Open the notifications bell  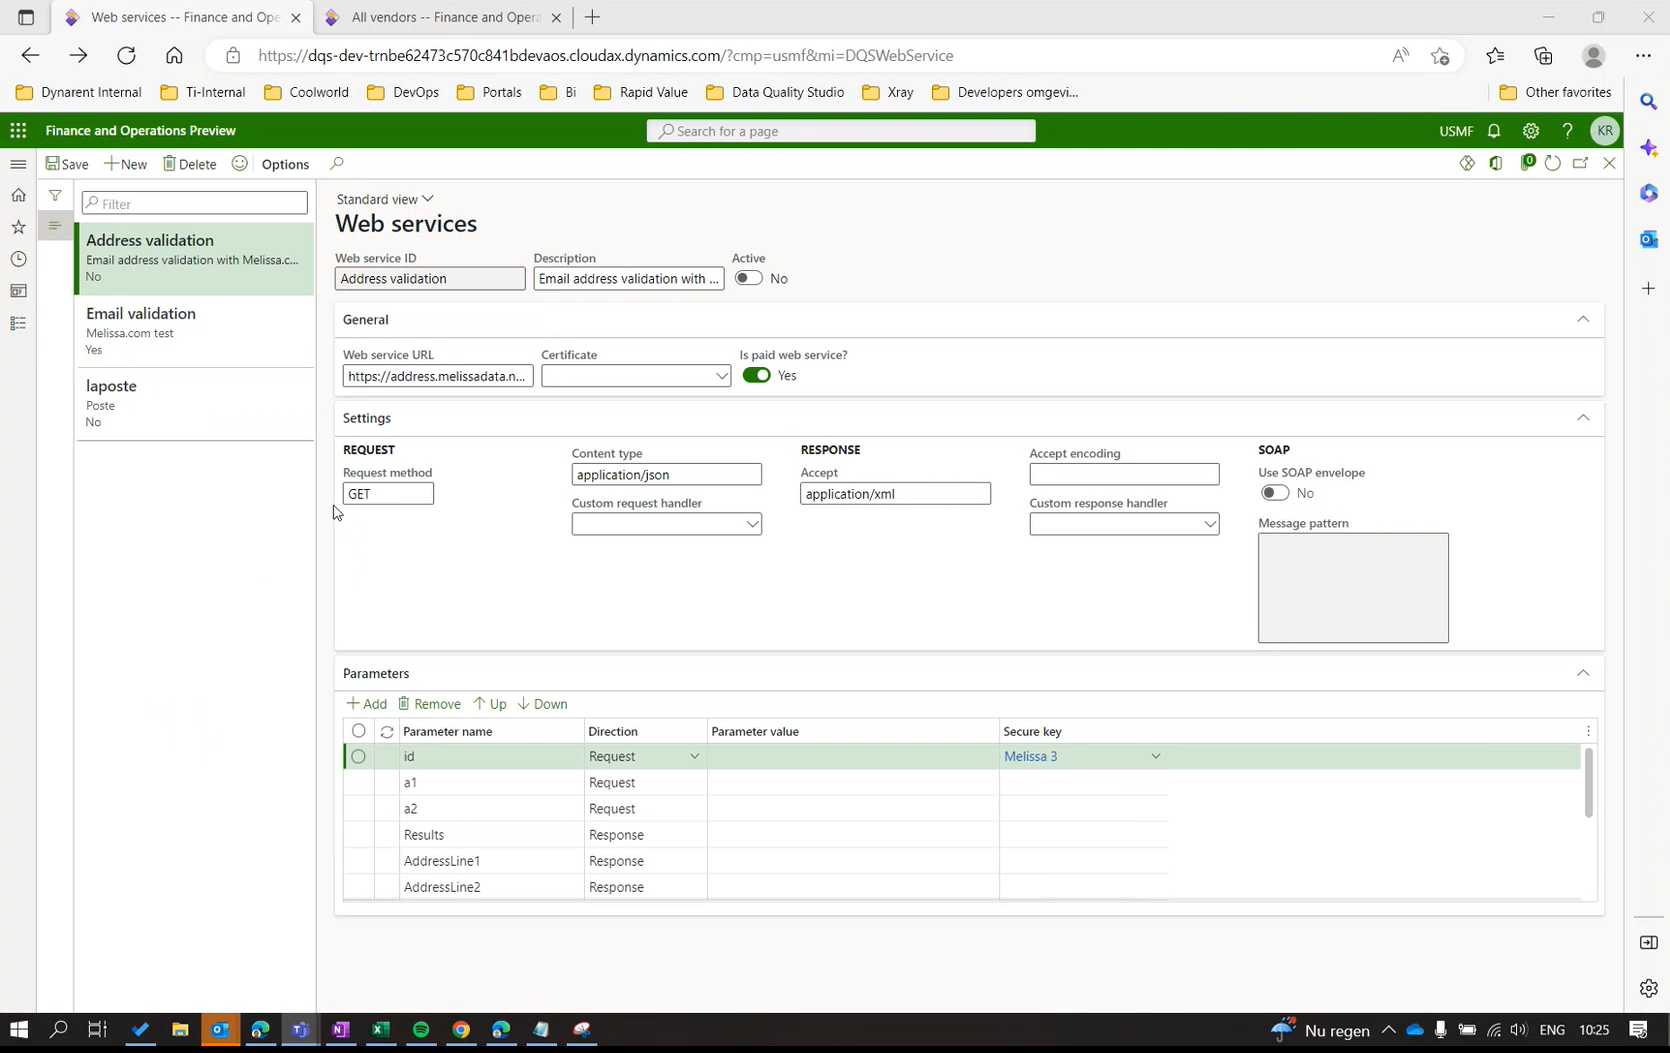1494,131
